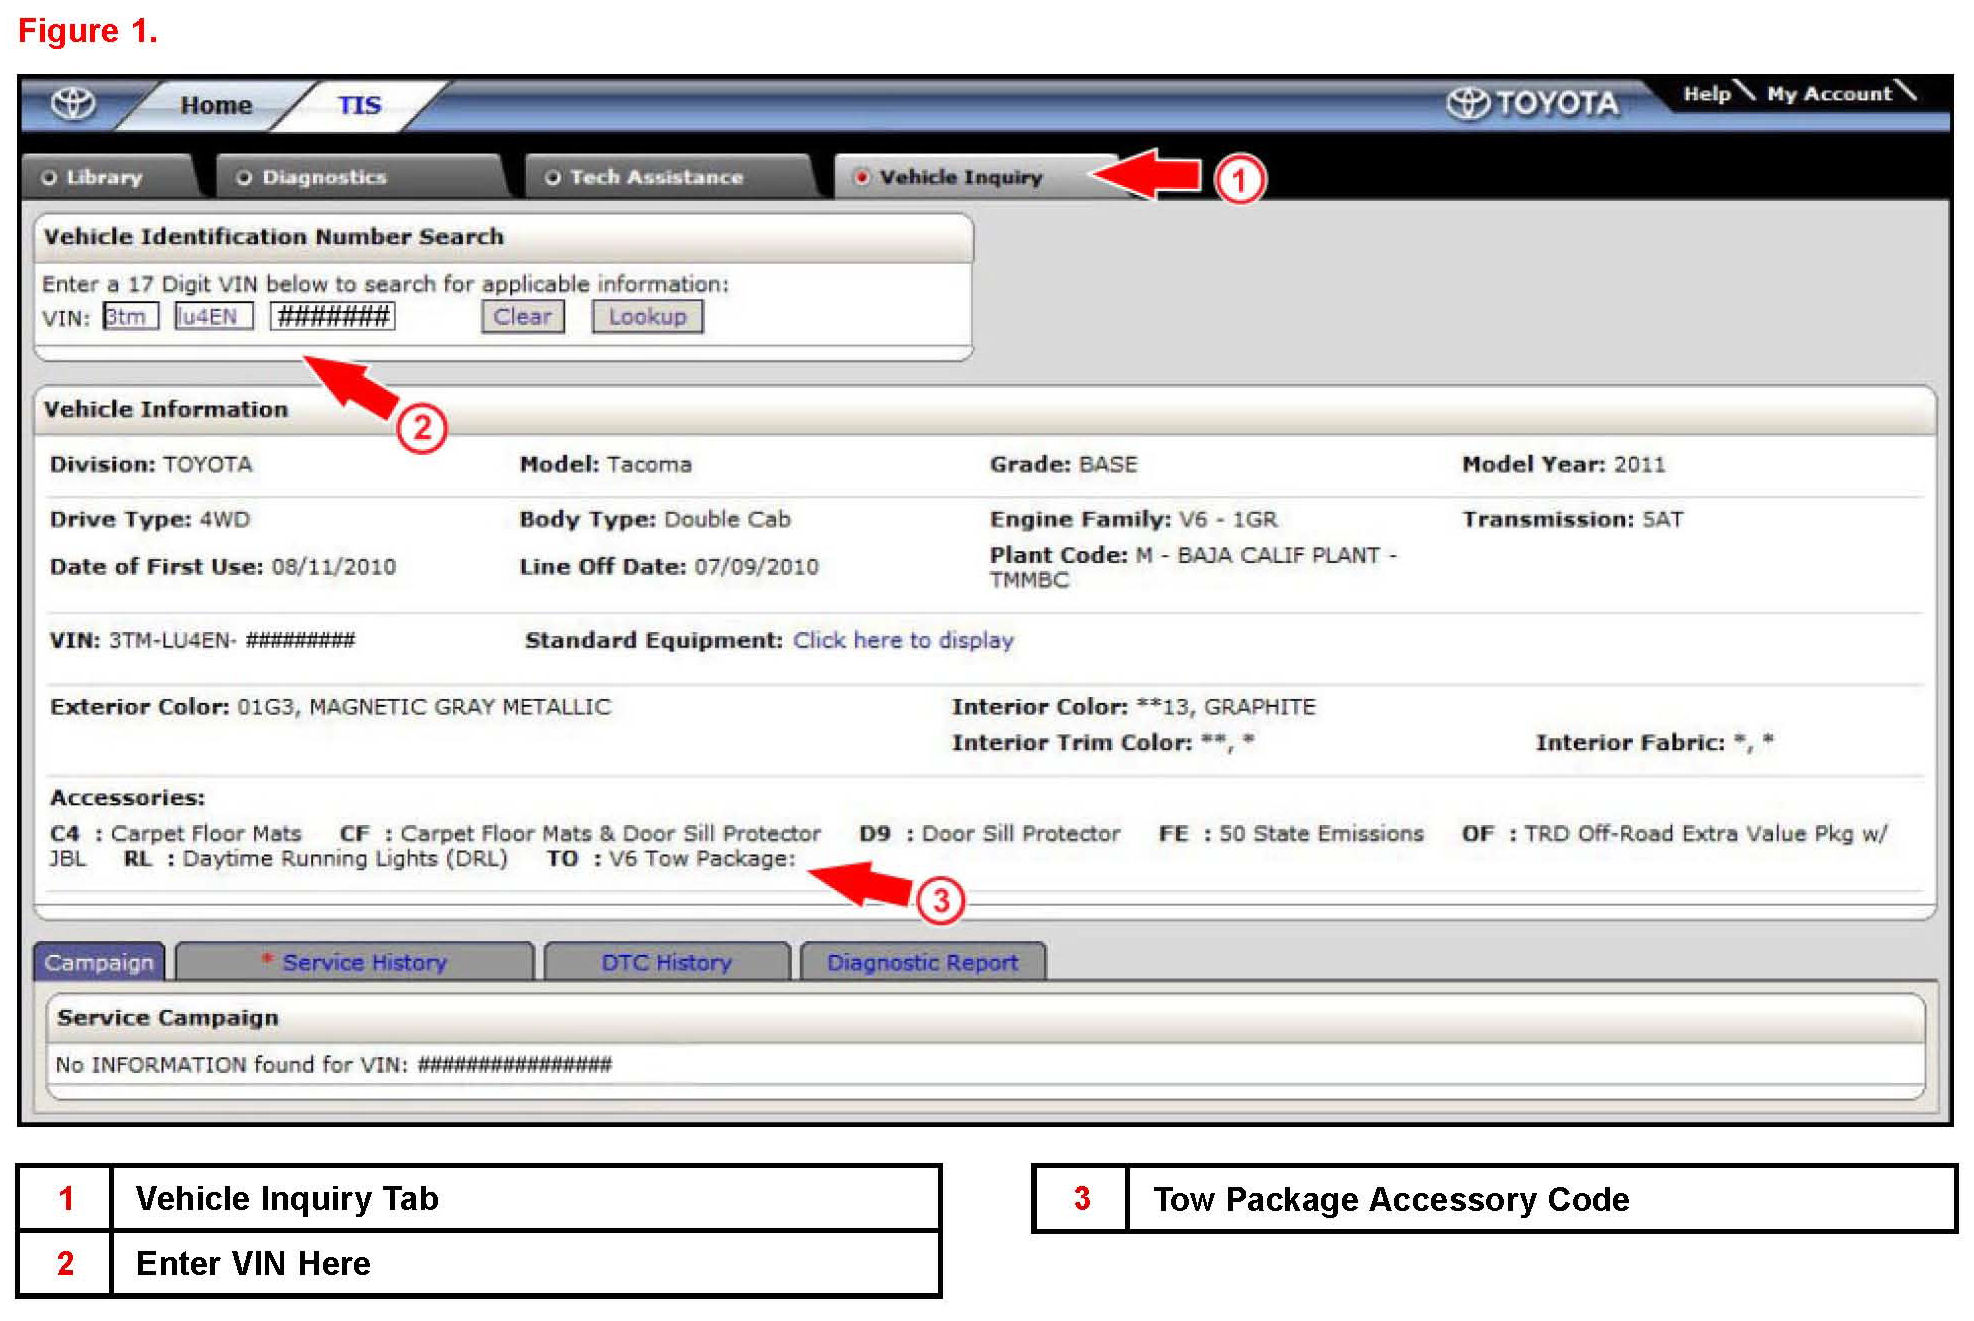Switch to the TIS tab
Viewport: 1974px width, 1321px height.
pyautogui.click(x=359, y=105)
